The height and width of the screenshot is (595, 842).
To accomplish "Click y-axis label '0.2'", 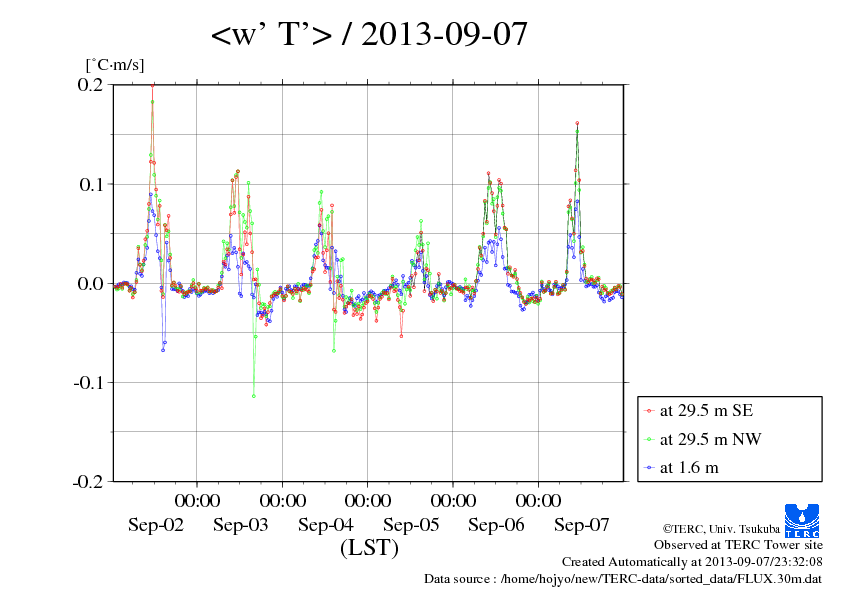I will click(90, 84).
